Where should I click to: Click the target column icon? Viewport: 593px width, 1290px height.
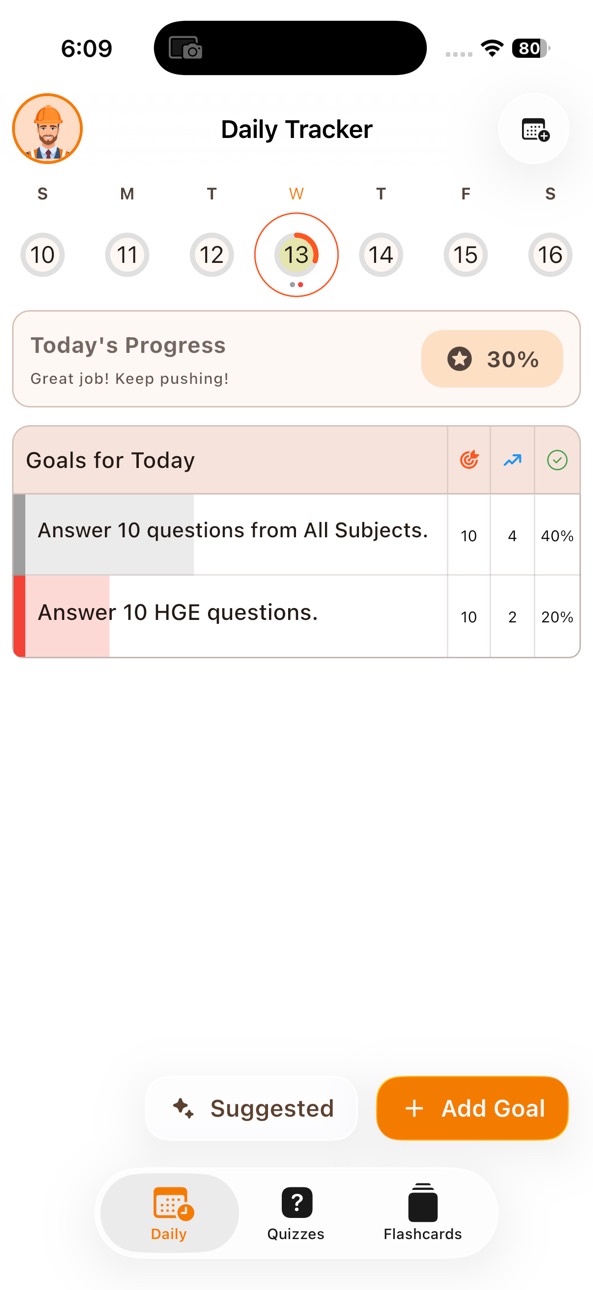tap(469, 460)
